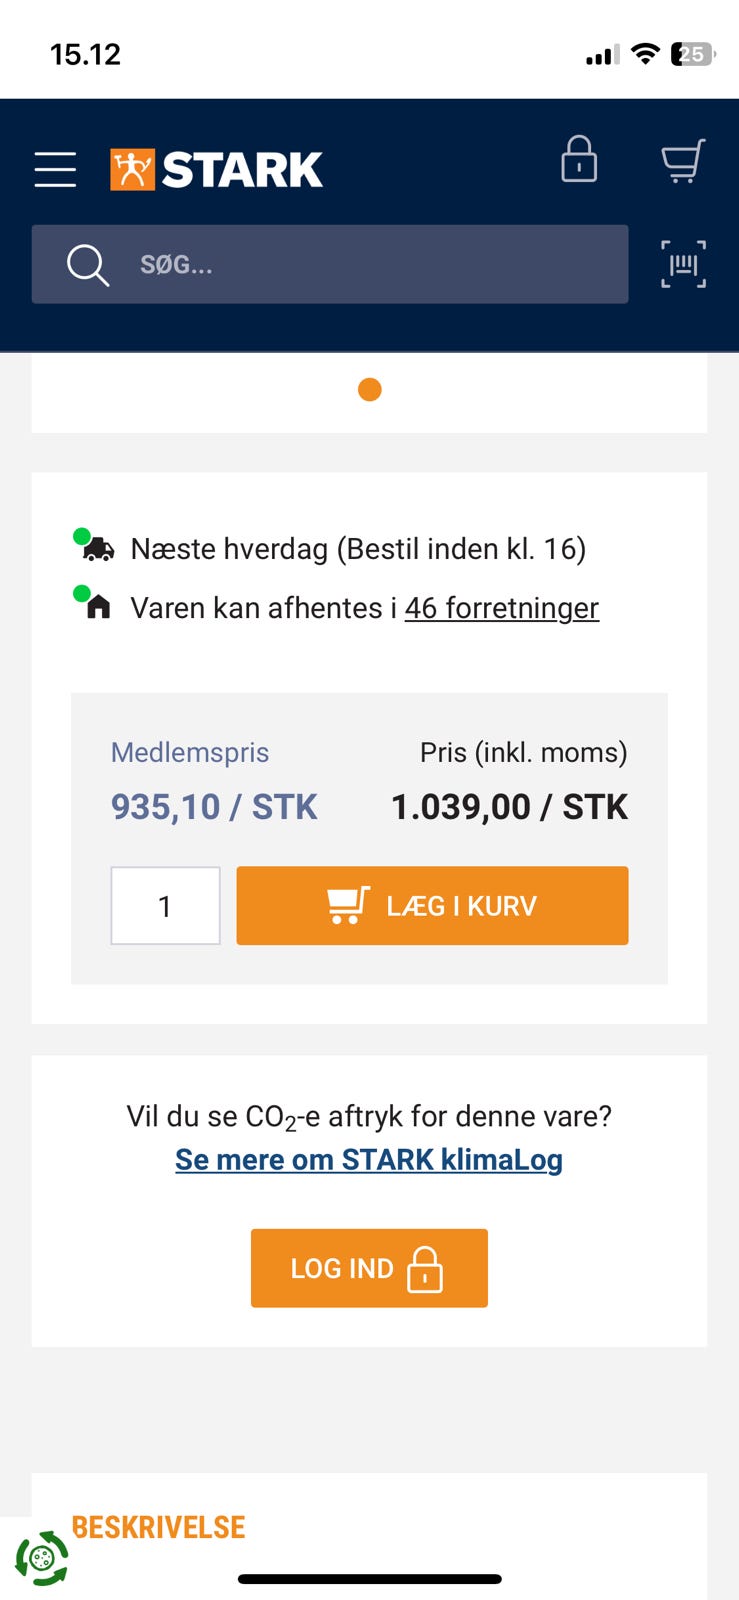
Task: Tap the 1.039,00 / STK price
Action: coord(509,807)
